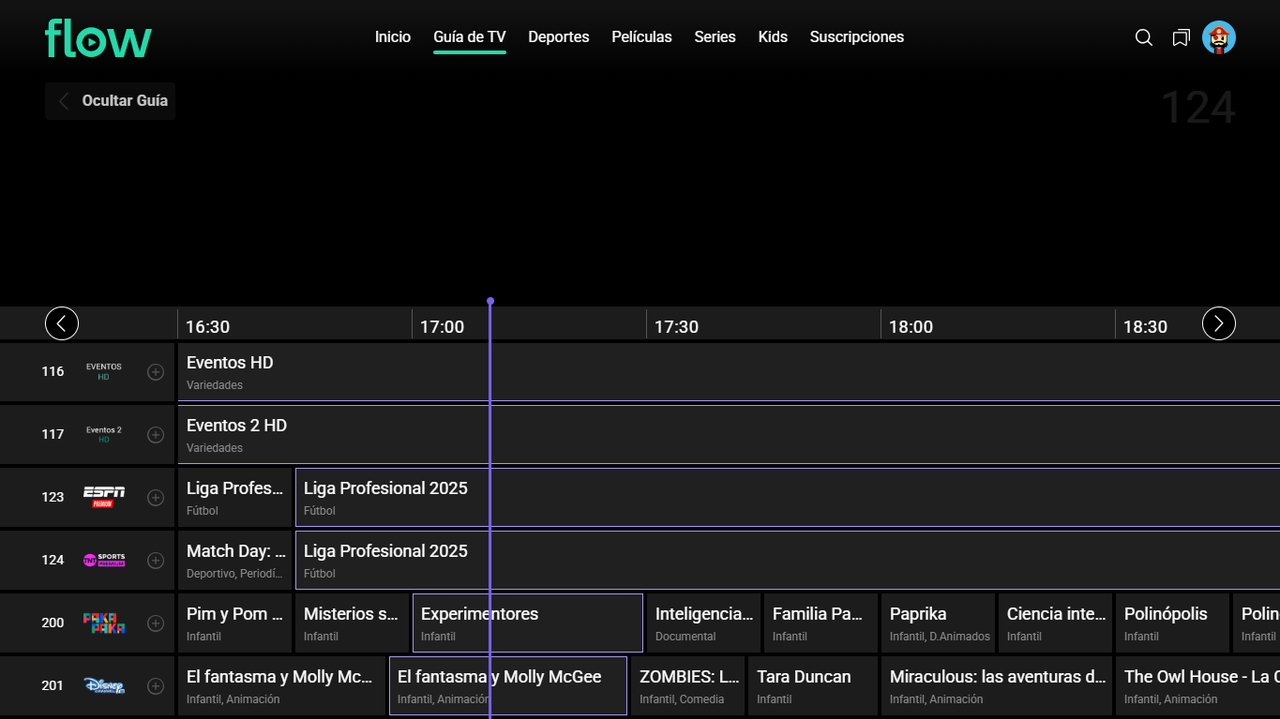
Task: Open Deportes section
Action: [x=559, y=37]
